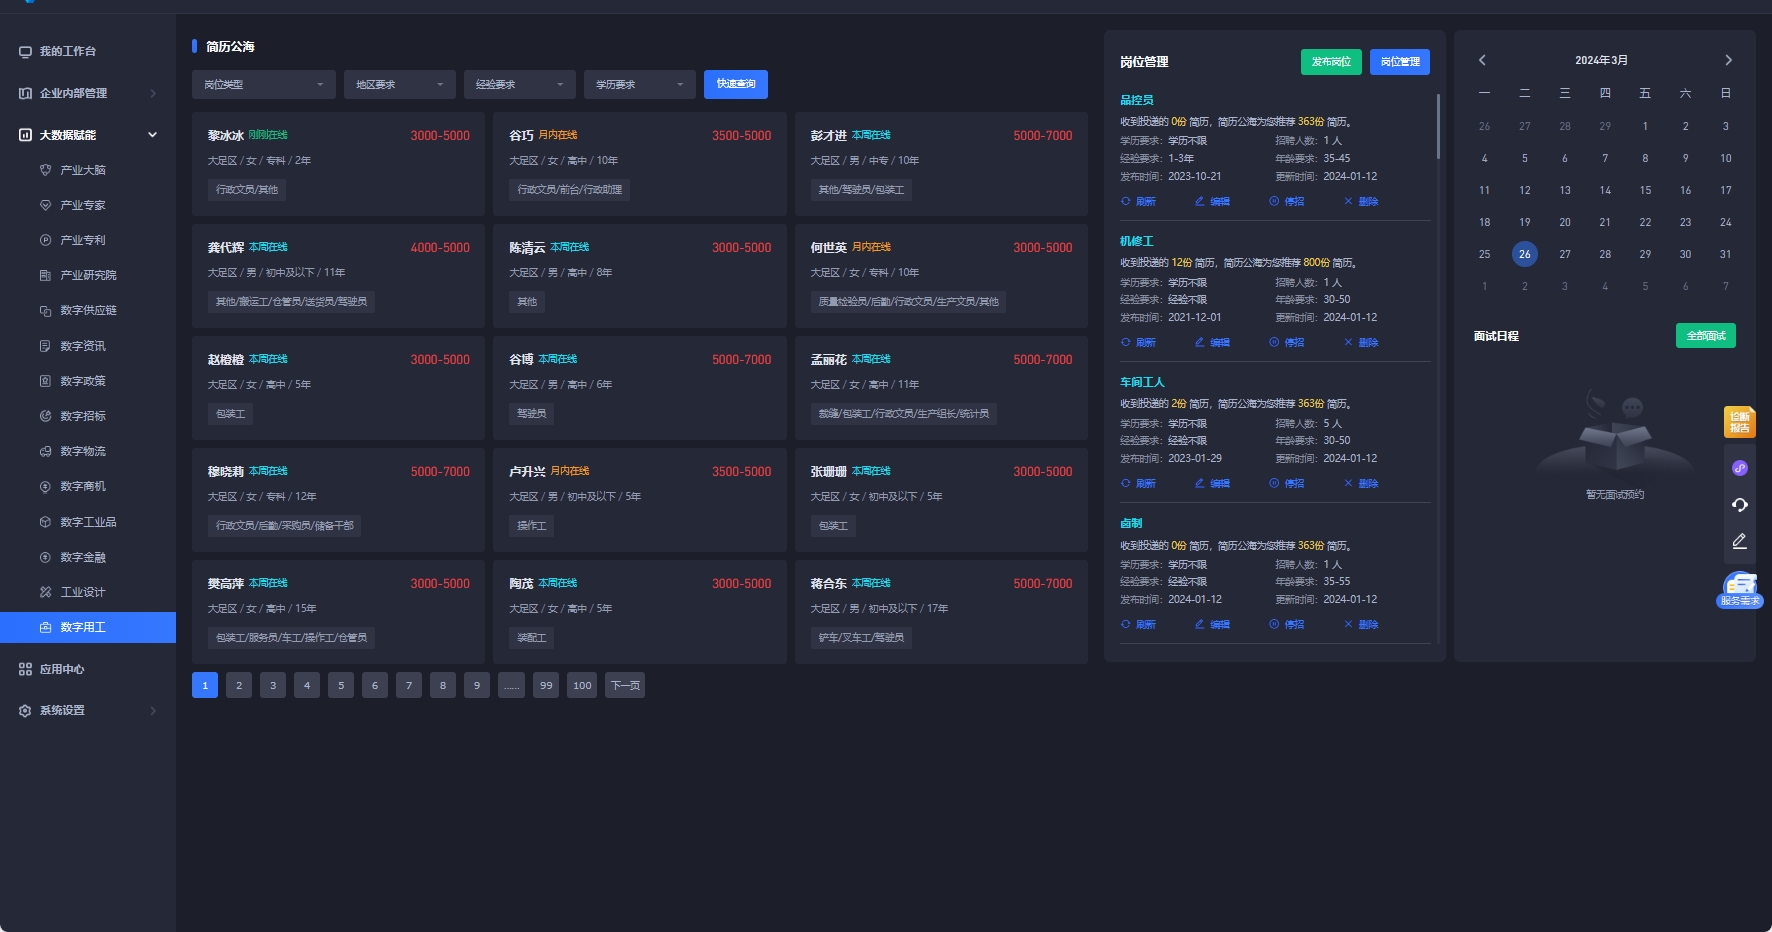
Task: Open the 服务需求 floating icon
Action: click(x=1740, y=589)
